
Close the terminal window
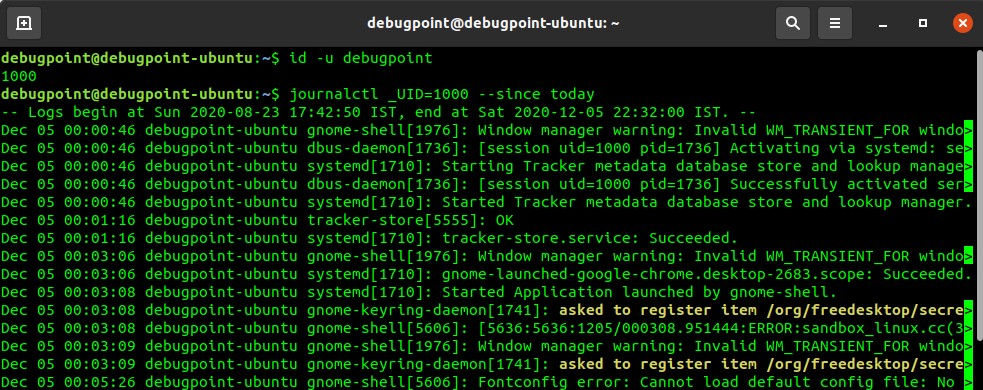[962, 23]
